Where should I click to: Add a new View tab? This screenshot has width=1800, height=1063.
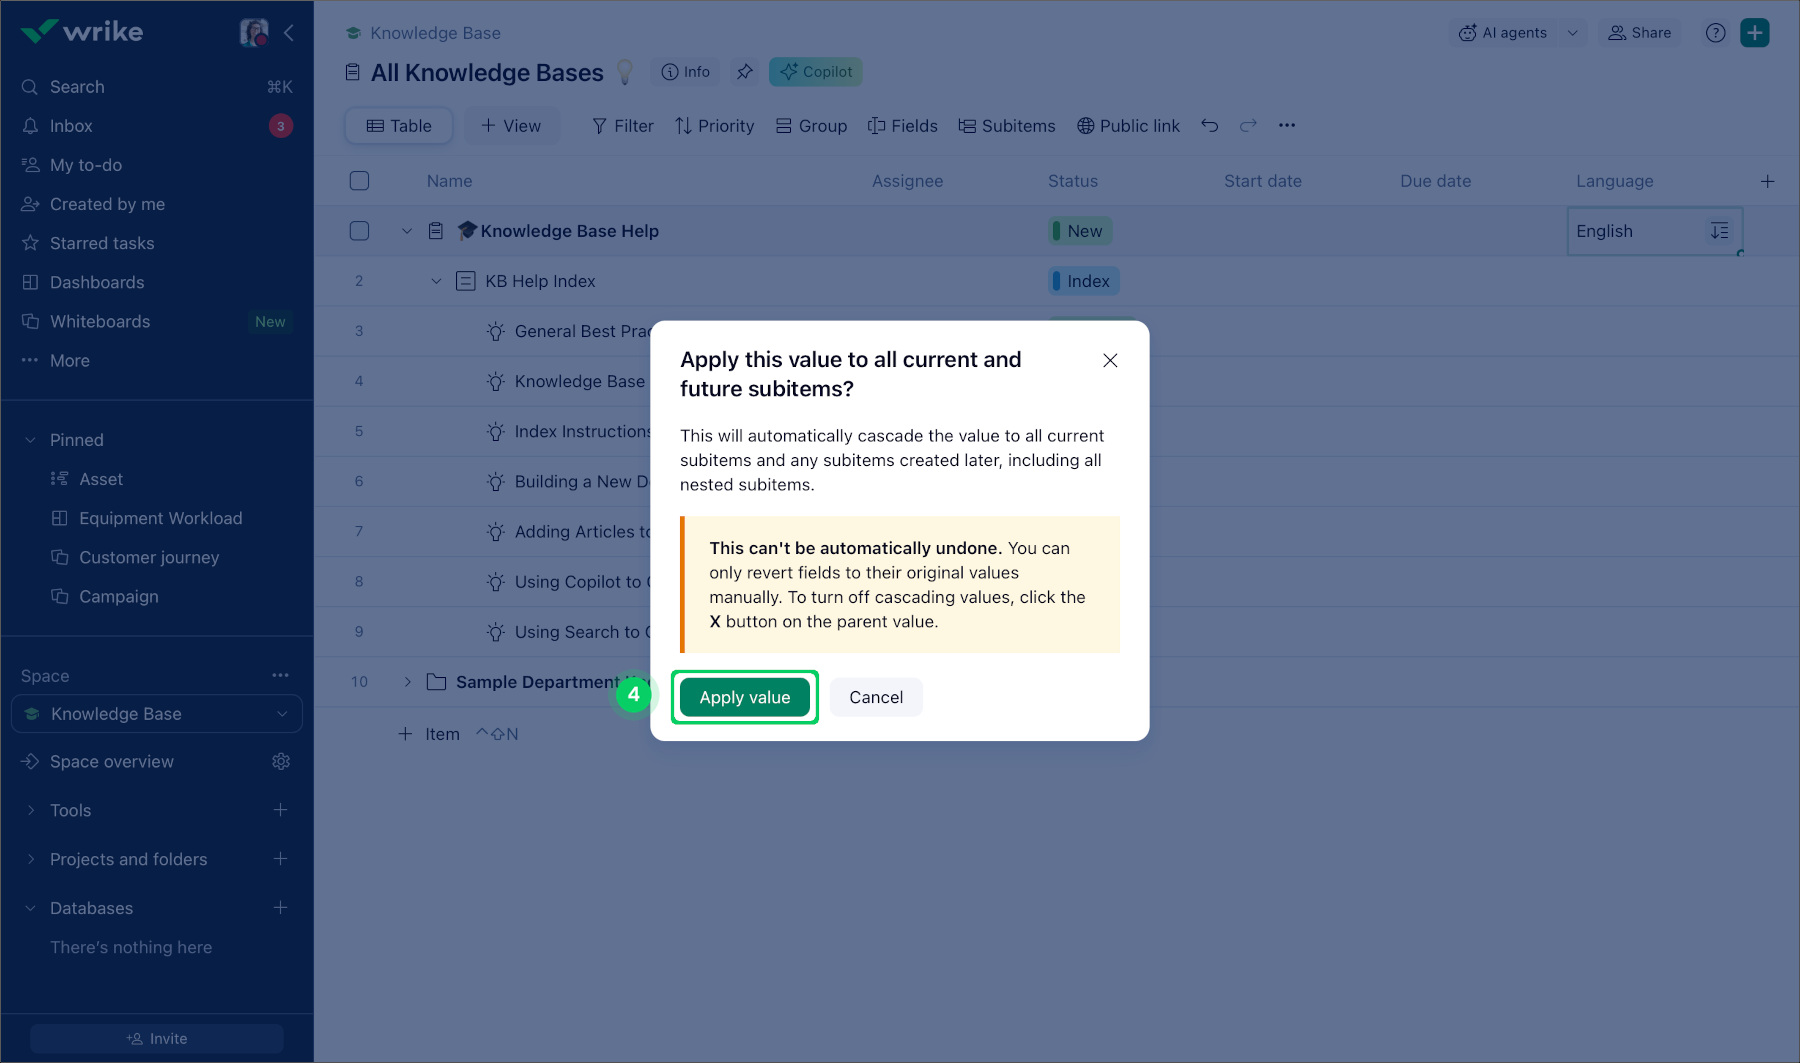pos(511,126)
